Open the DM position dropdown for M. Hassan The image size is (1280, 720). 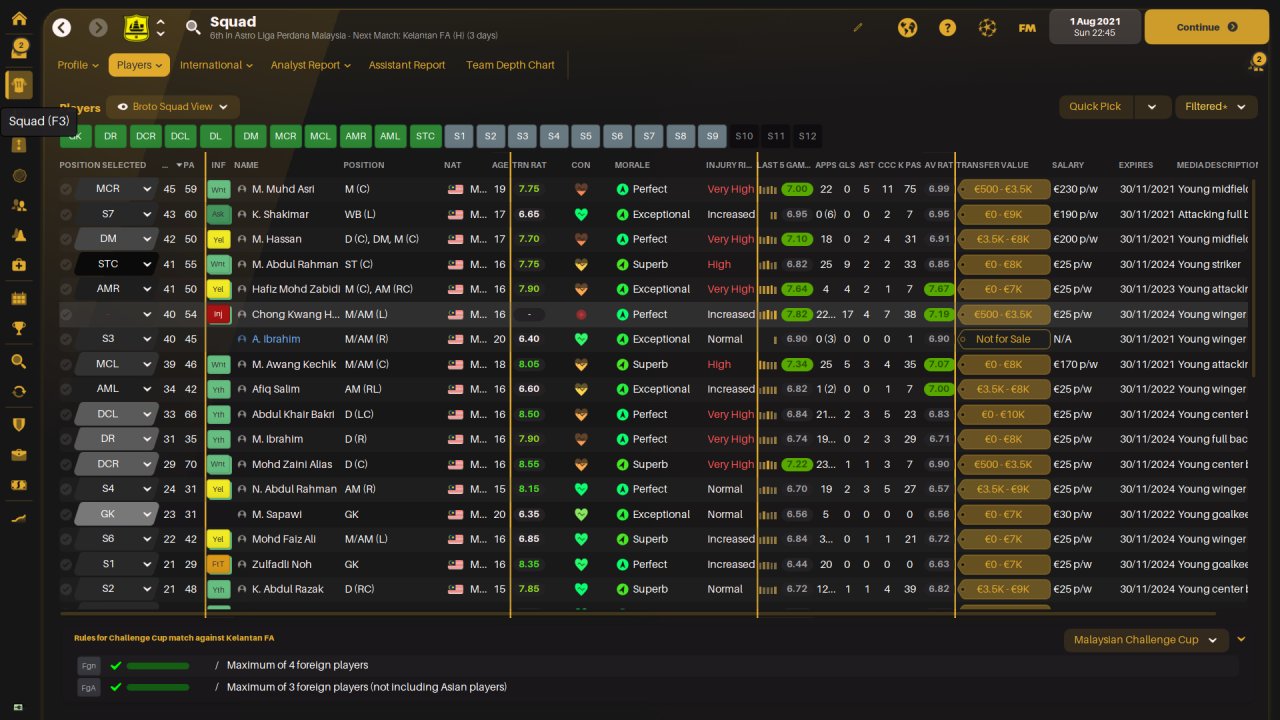pyautogui.click(x=116, y=239)
